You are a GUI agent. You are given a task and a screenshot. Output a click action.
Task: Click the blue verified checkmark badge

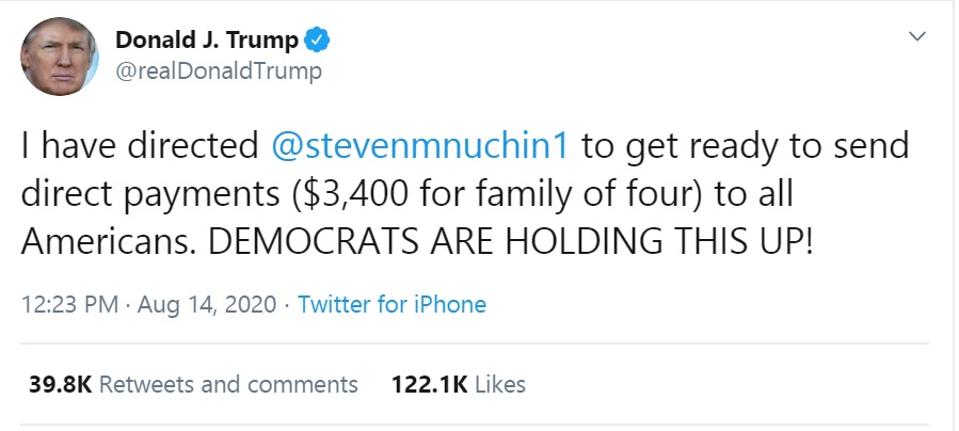[x=318, y=40]
